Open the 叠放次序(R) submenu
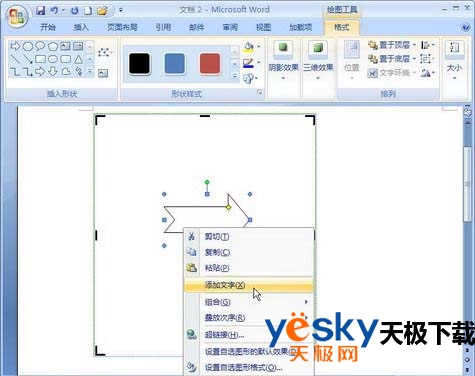The height and width of the screenshot is (376, 475). tap(249, 318)
